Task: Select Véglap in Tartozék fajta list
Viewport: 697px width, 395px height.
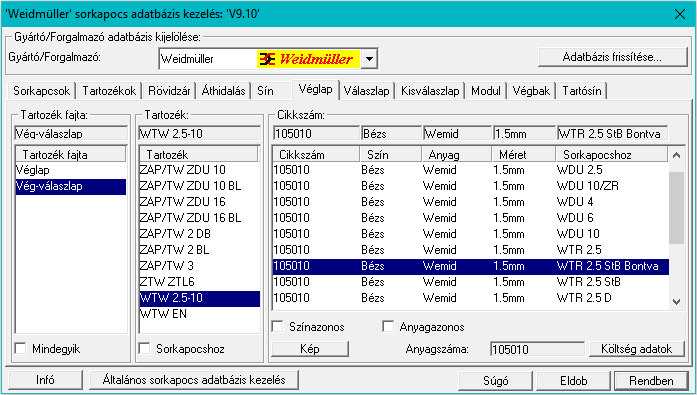Action: coord(71,170)
